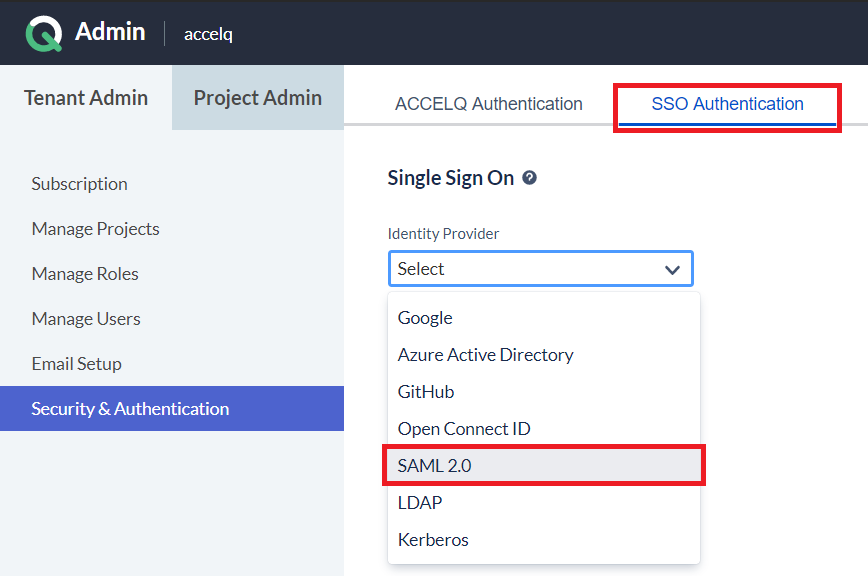
Task: Click the ACCELQ green Q logo
Action: [44, 33]
